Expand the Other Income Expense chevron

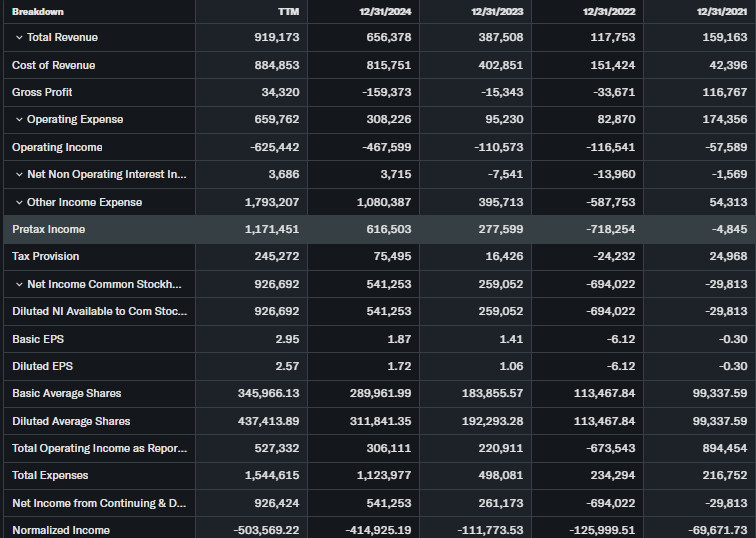point(19,202)
